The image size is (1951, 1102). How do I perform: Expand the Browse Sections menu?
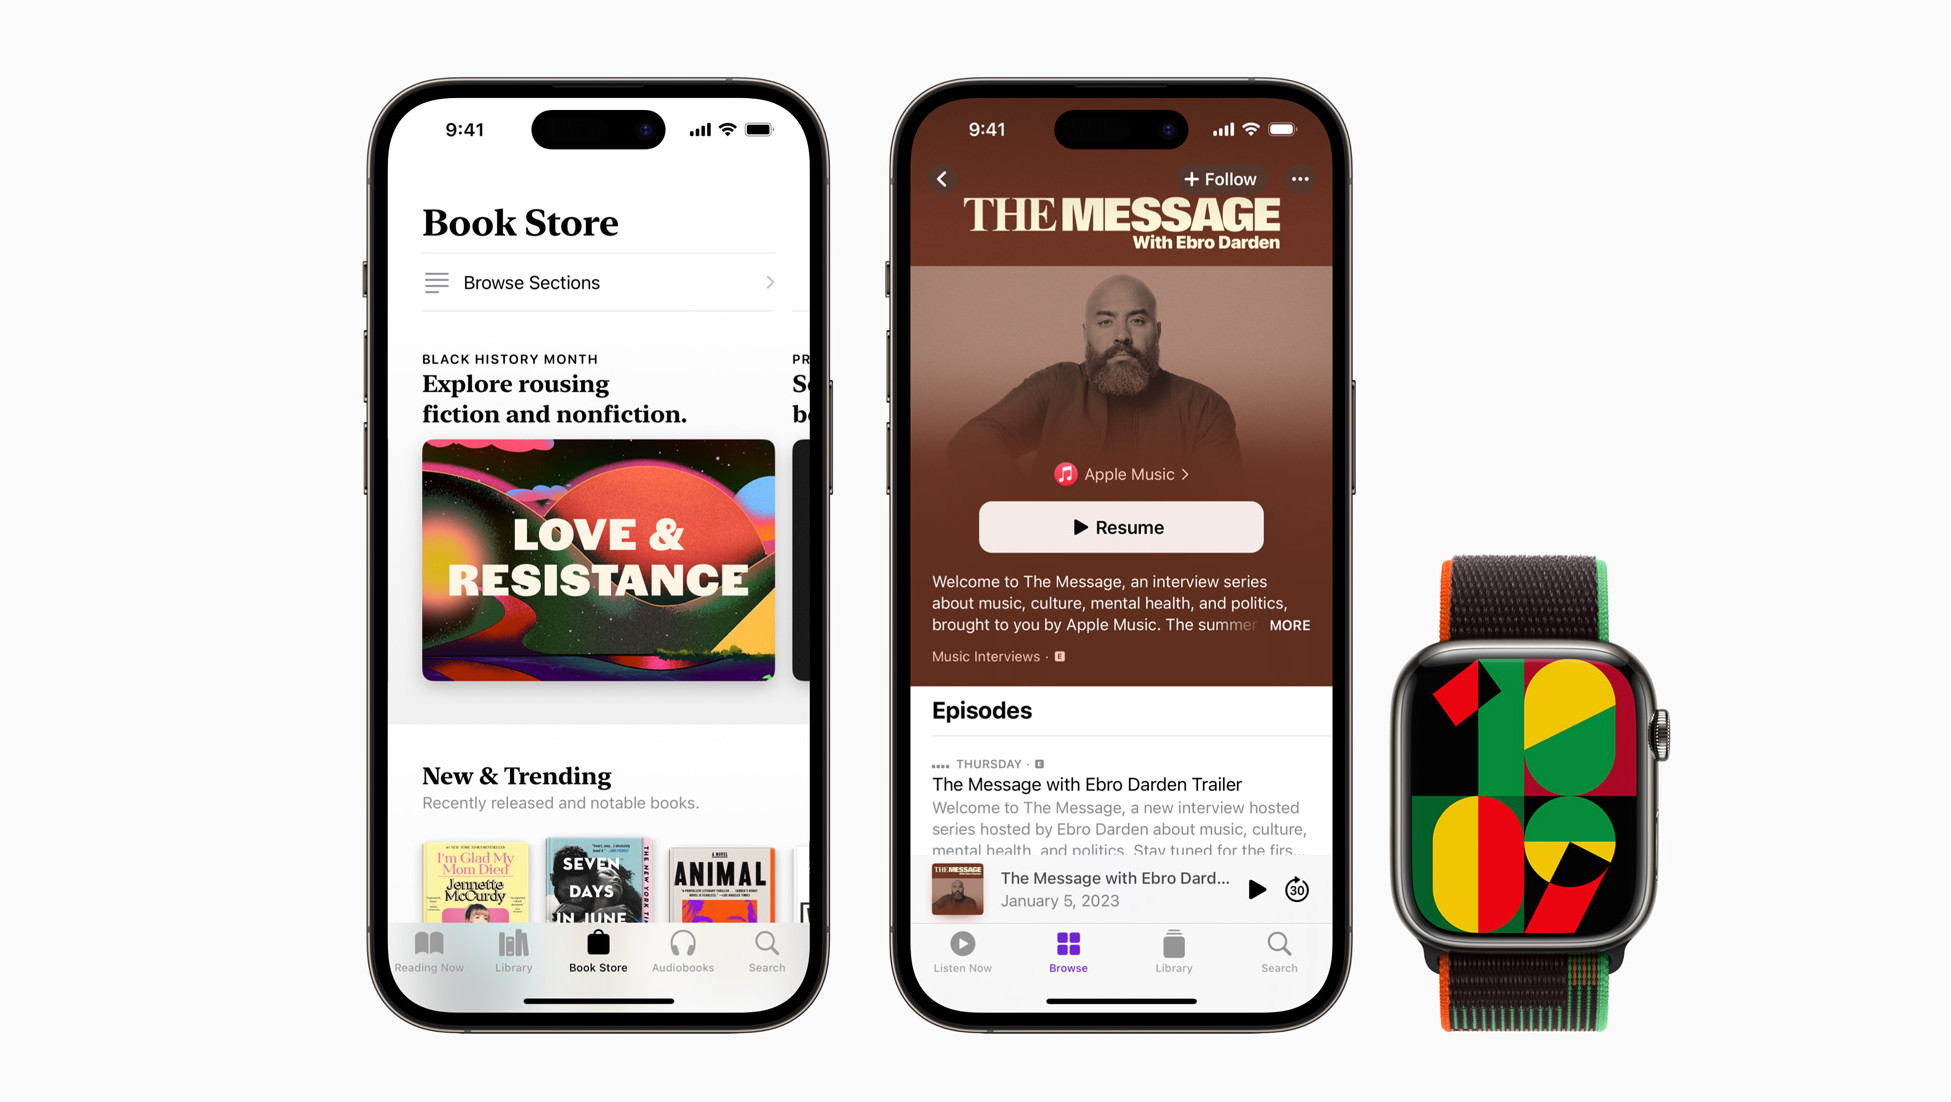coord(598,282)
